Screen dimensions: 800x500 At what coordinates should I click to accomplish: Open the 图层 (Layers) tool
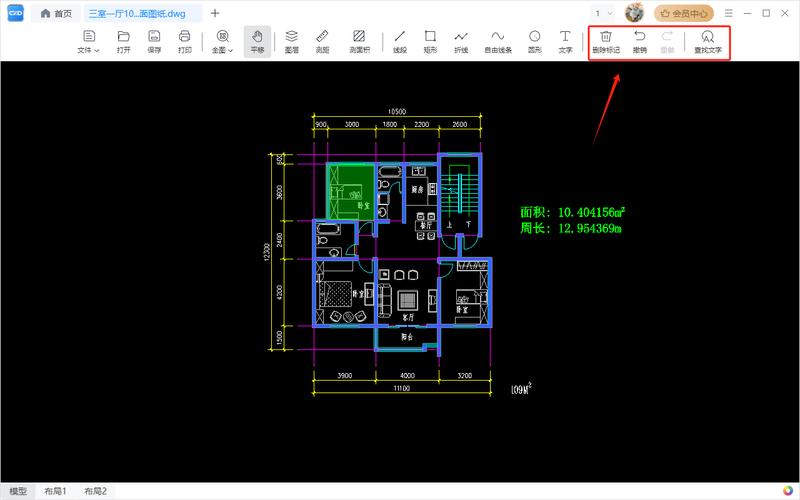(292, 41)
